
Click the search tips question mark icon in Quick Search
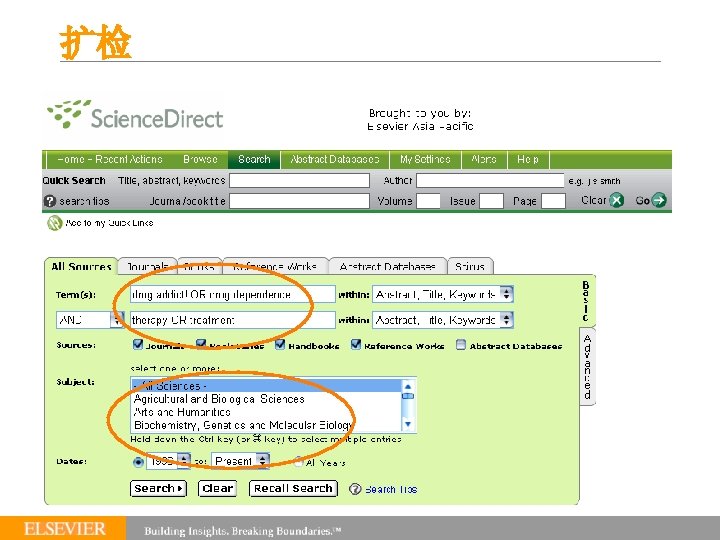pyautogui.click(x=49, y=201)
